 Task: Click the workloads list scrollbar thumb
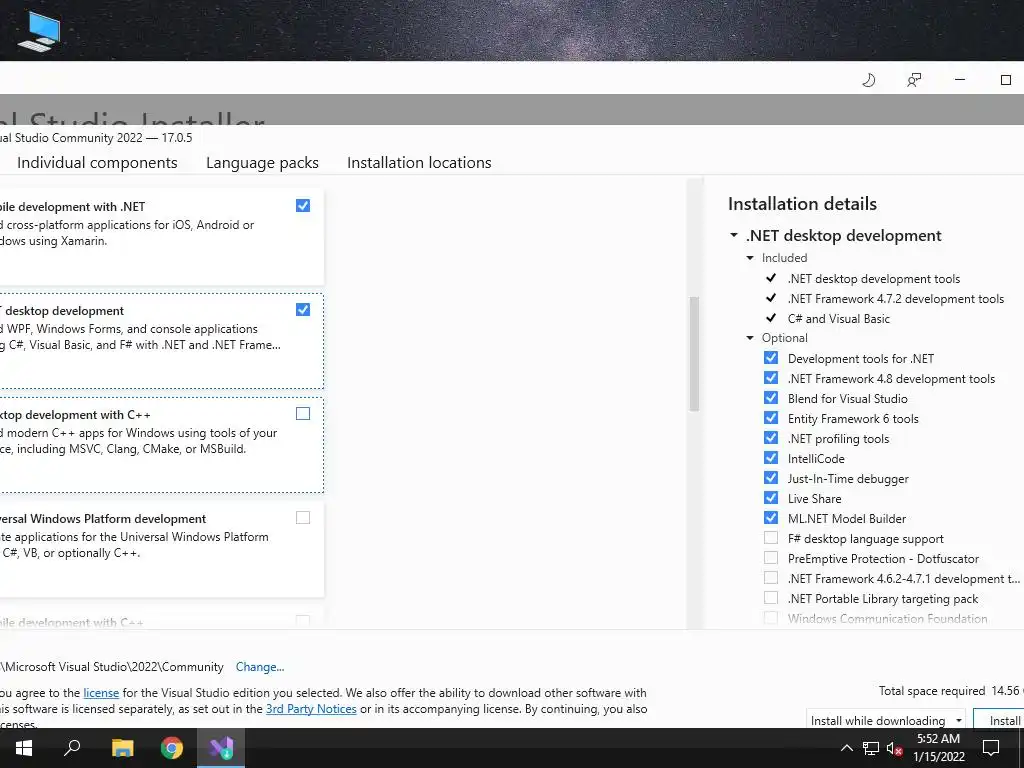pos(694,354)
